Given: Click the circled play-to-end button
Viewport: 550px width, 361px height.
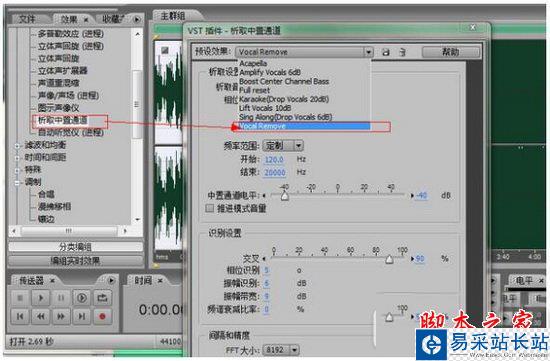Looking at the screenshot, I should 81,298.
